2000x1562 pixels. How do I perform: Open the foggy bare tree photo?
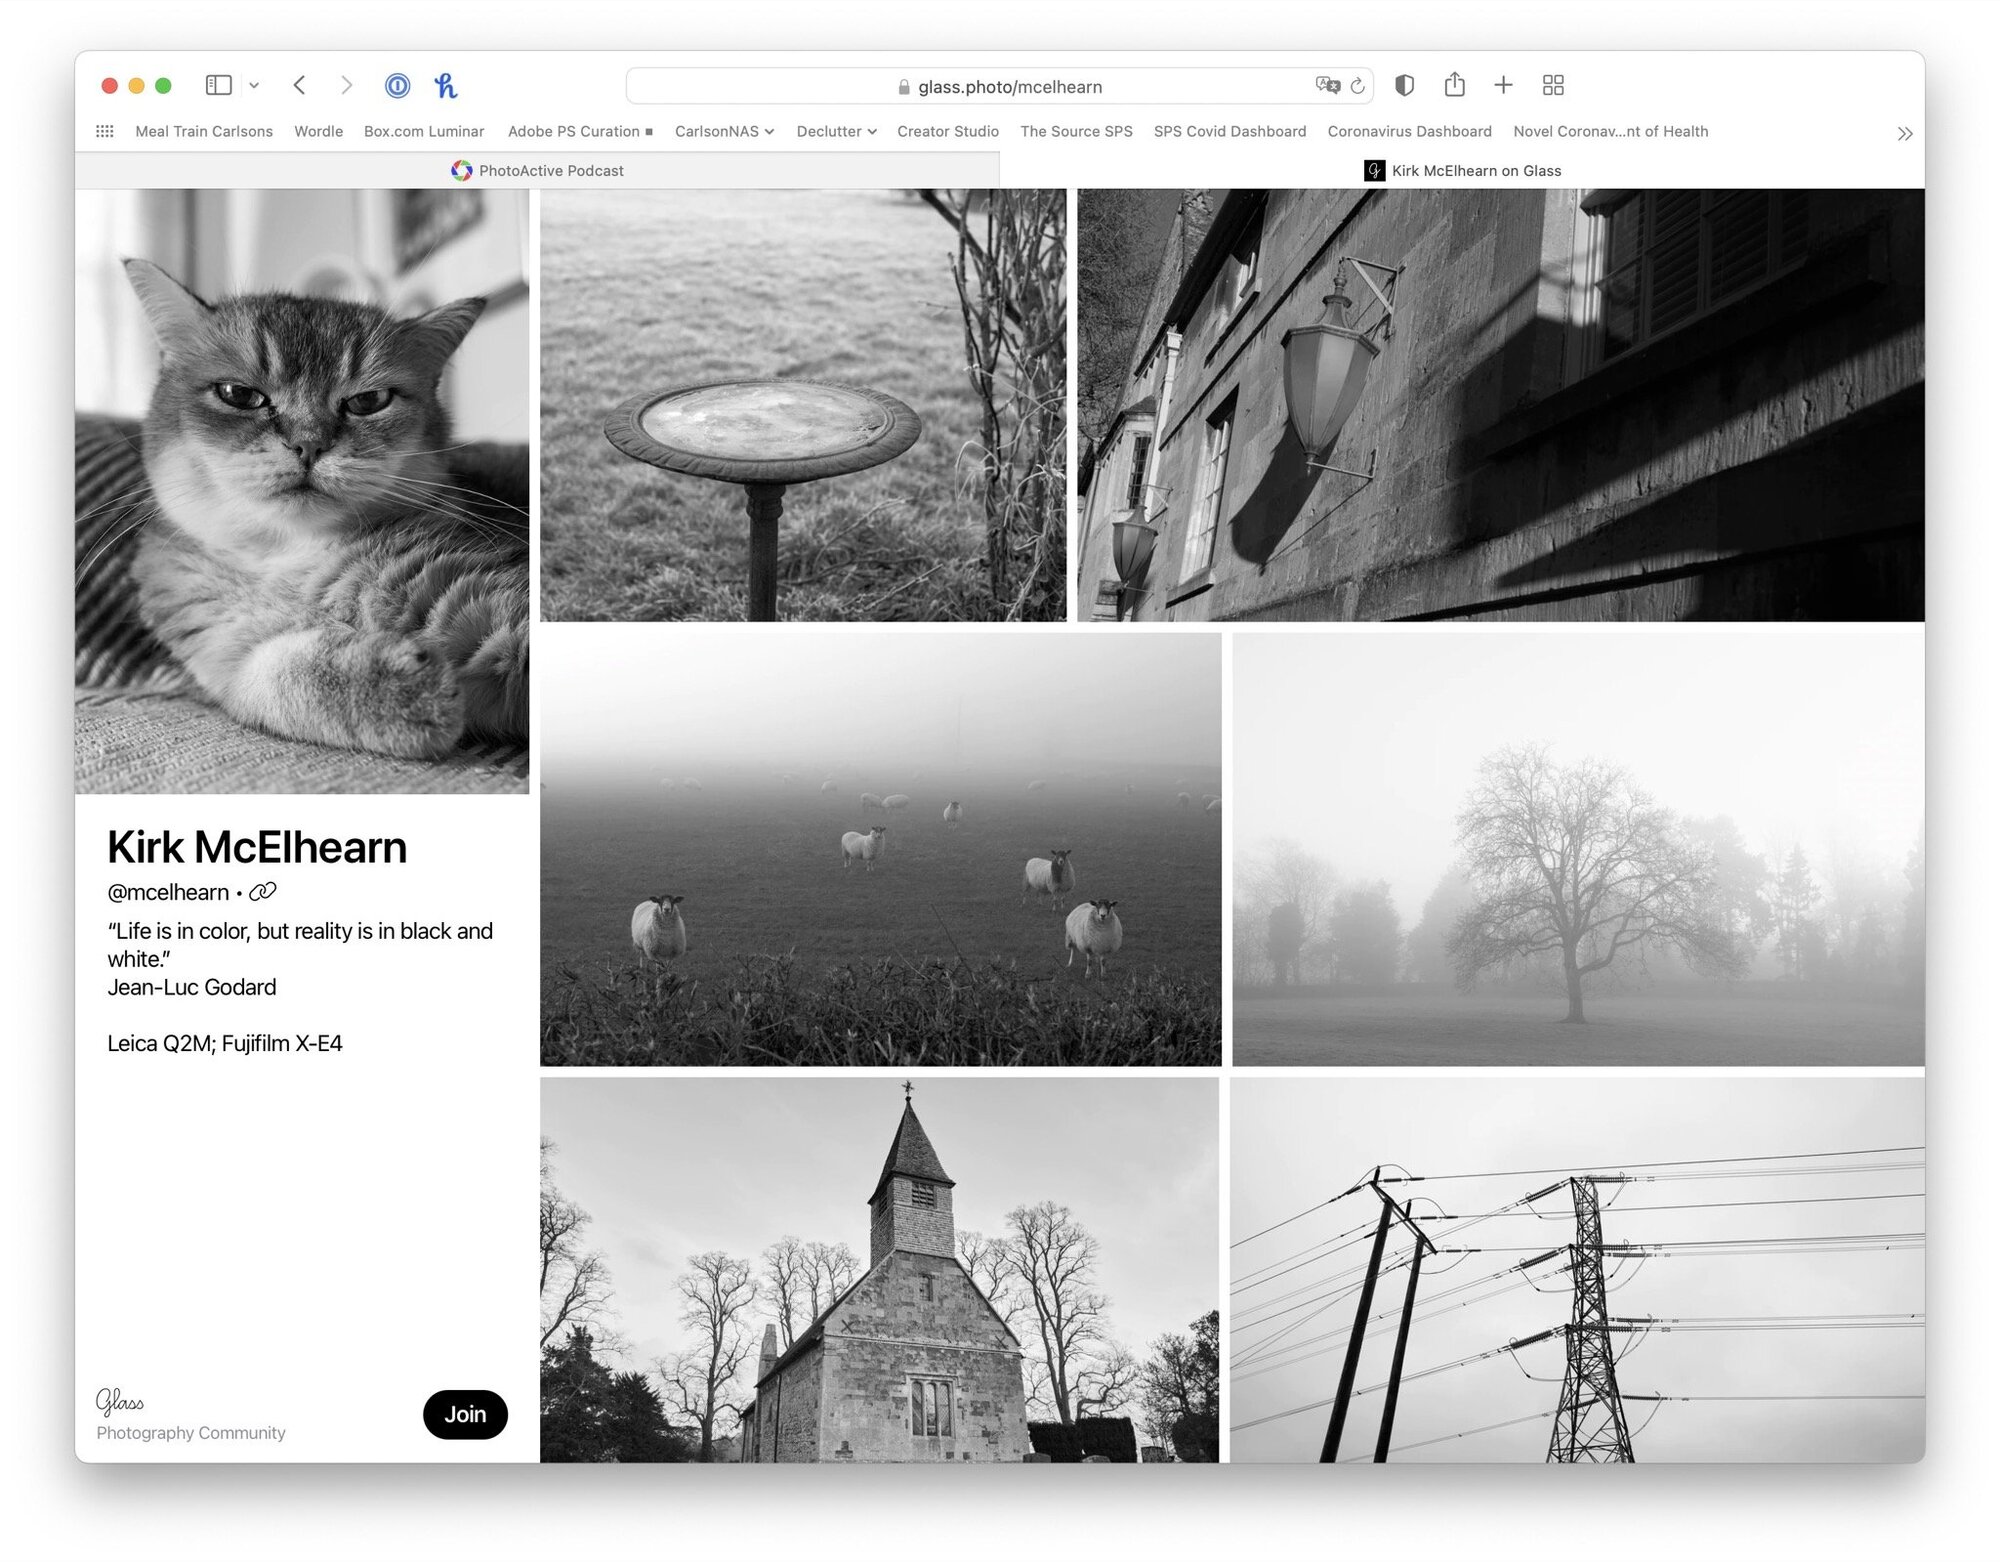tap(1578, 849)
